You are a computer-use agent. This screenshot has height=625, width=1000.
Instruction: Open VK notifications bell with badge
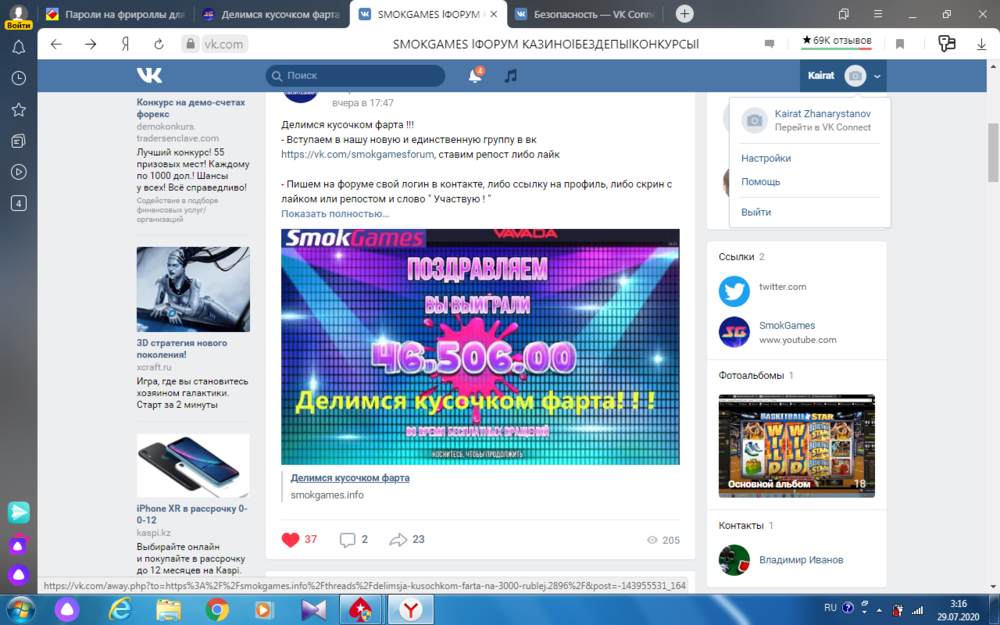click(475, 75)
